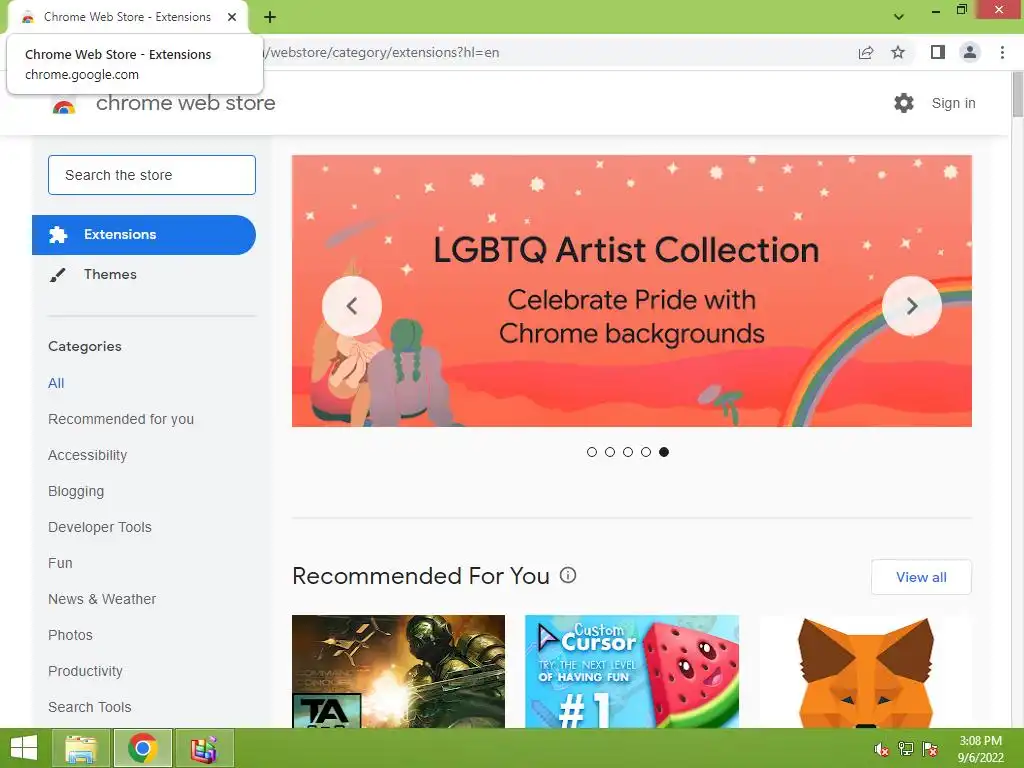Bookmark this tab with the star icon
Viewport: 1024px width, 768px height.
pyautogui.click(x=898, y=52)
